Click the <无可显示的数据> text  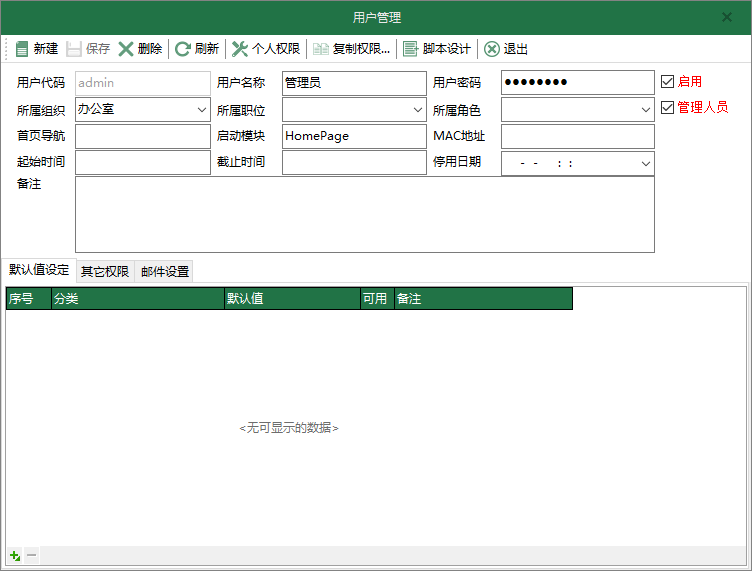click(289, 428)
